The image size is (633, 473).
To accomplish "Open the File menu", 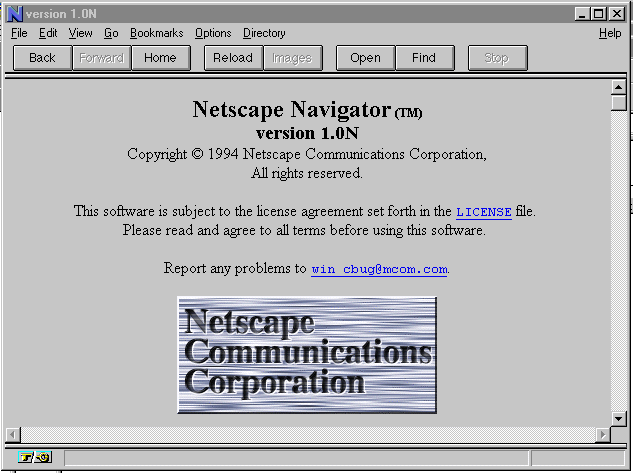I will 19,33.
